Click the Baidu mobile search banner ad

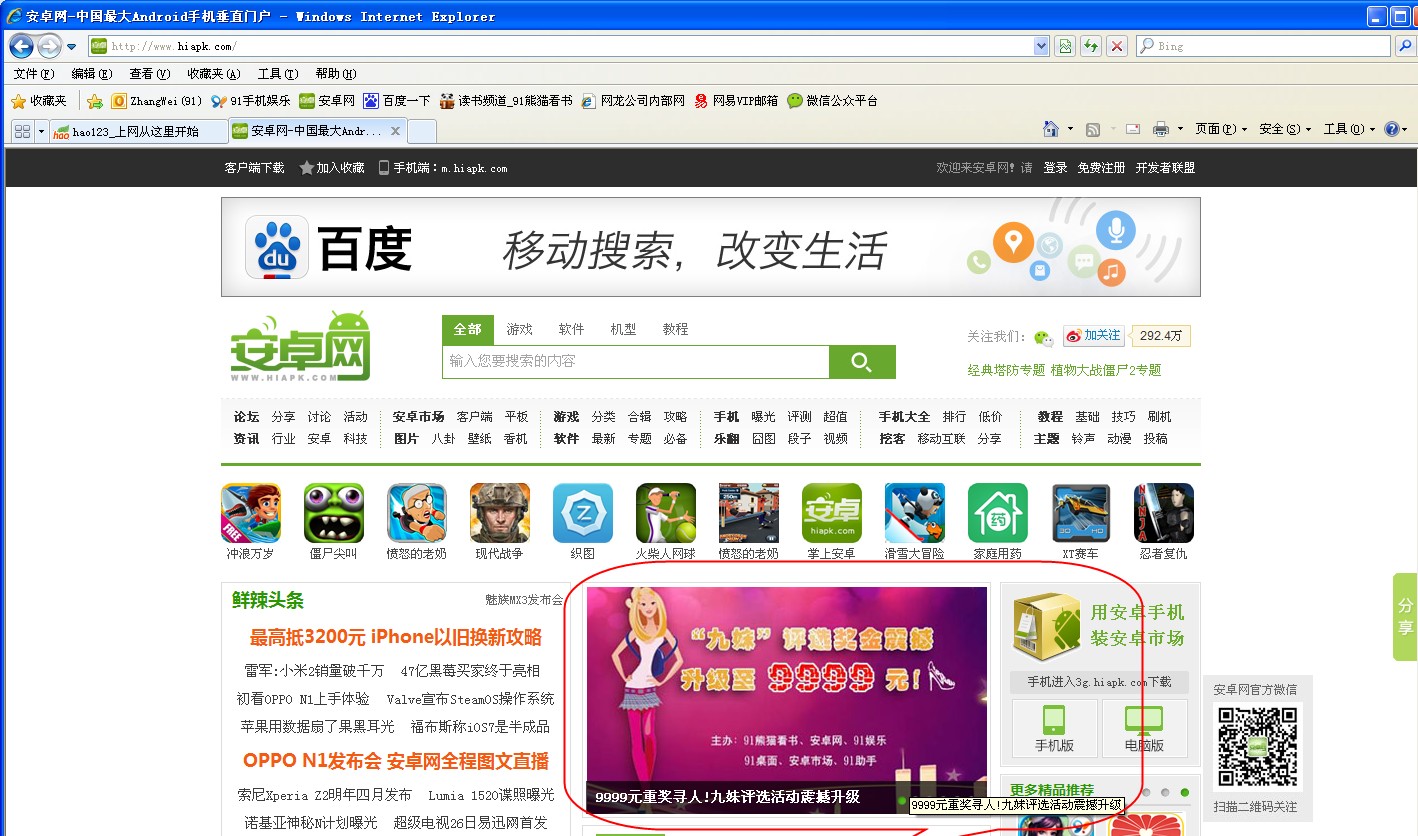(x=710, y=247)
